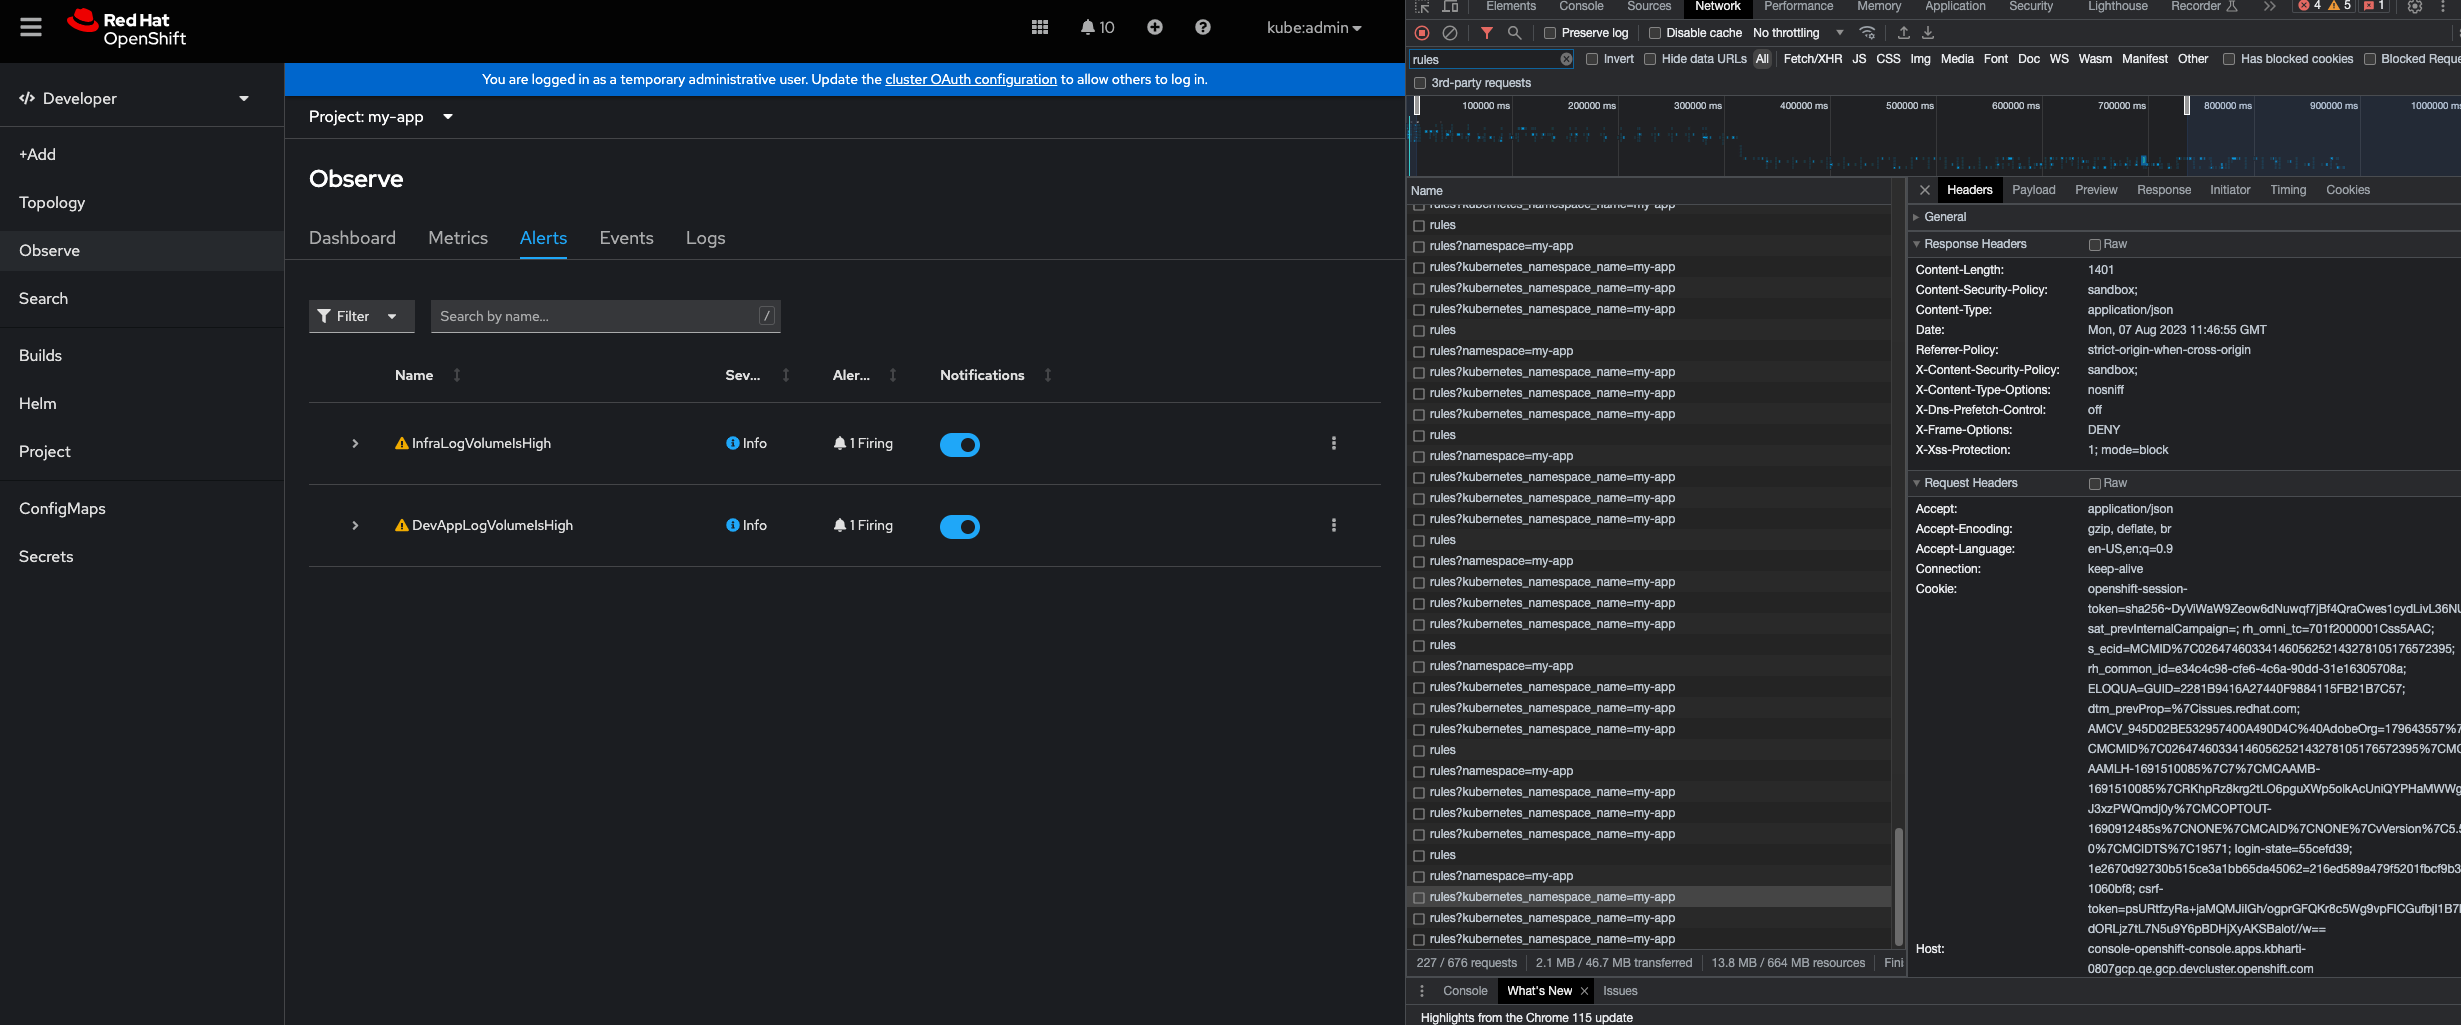Screen dimensions: 2461x1025
Task: Open the help question mark icon
Action: (1203, 28)
